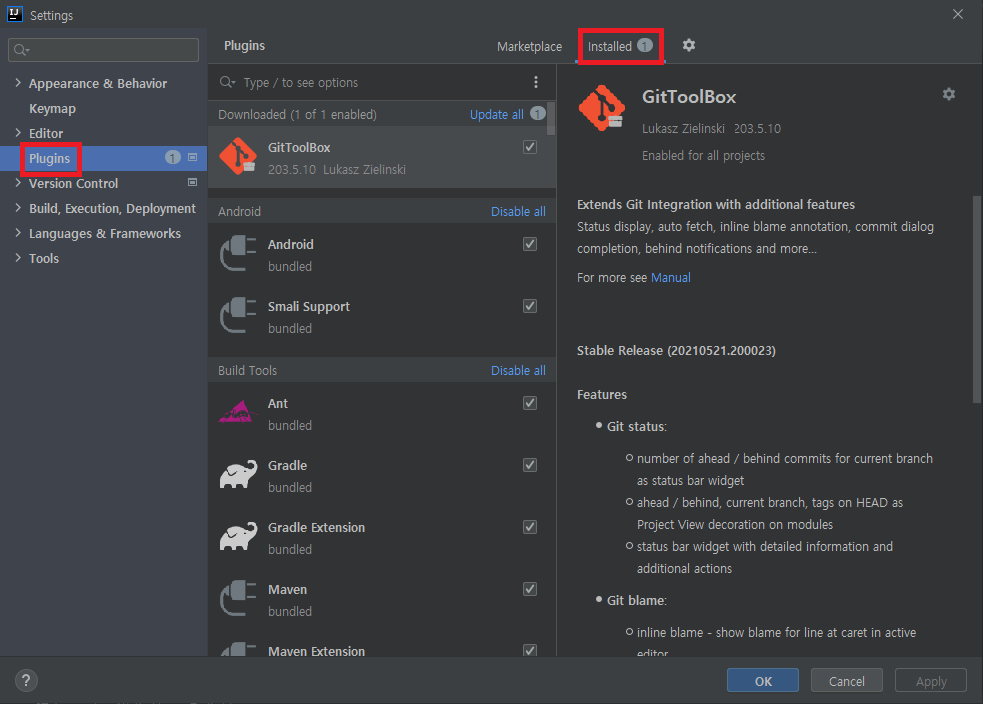Expand Languages & Frameworks section
Image resolution: width=983 pixels, height=704 pixels.
coord(18,233)
